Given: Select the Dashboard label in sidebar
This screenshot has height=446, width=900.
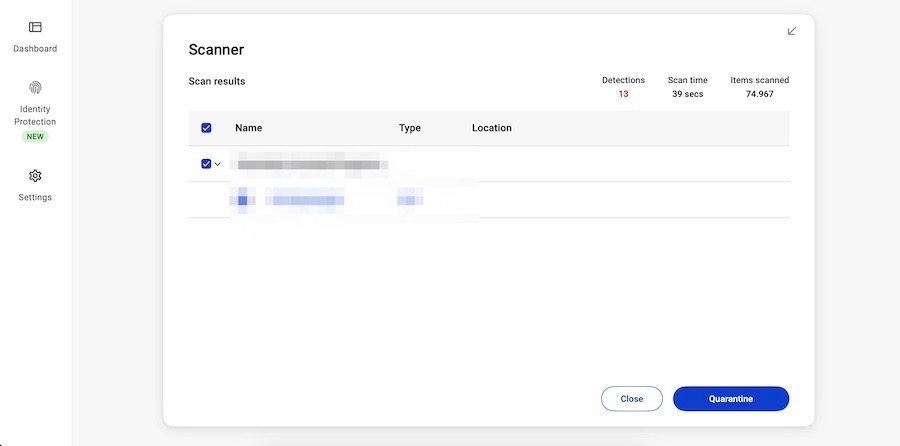Looking at the screenshot, I should [x=35, y=48].
